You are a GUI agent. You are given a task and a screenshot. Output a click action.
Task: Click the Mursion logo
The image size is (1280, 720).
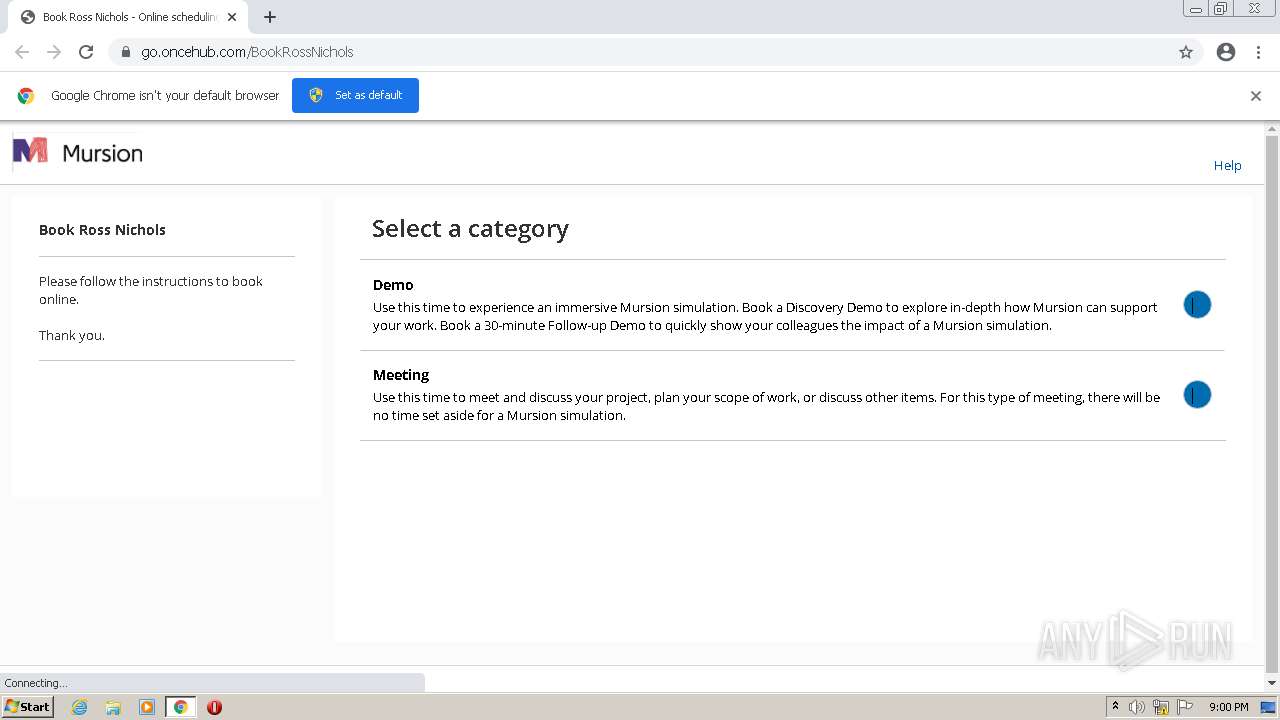click(x=77, y=152)
